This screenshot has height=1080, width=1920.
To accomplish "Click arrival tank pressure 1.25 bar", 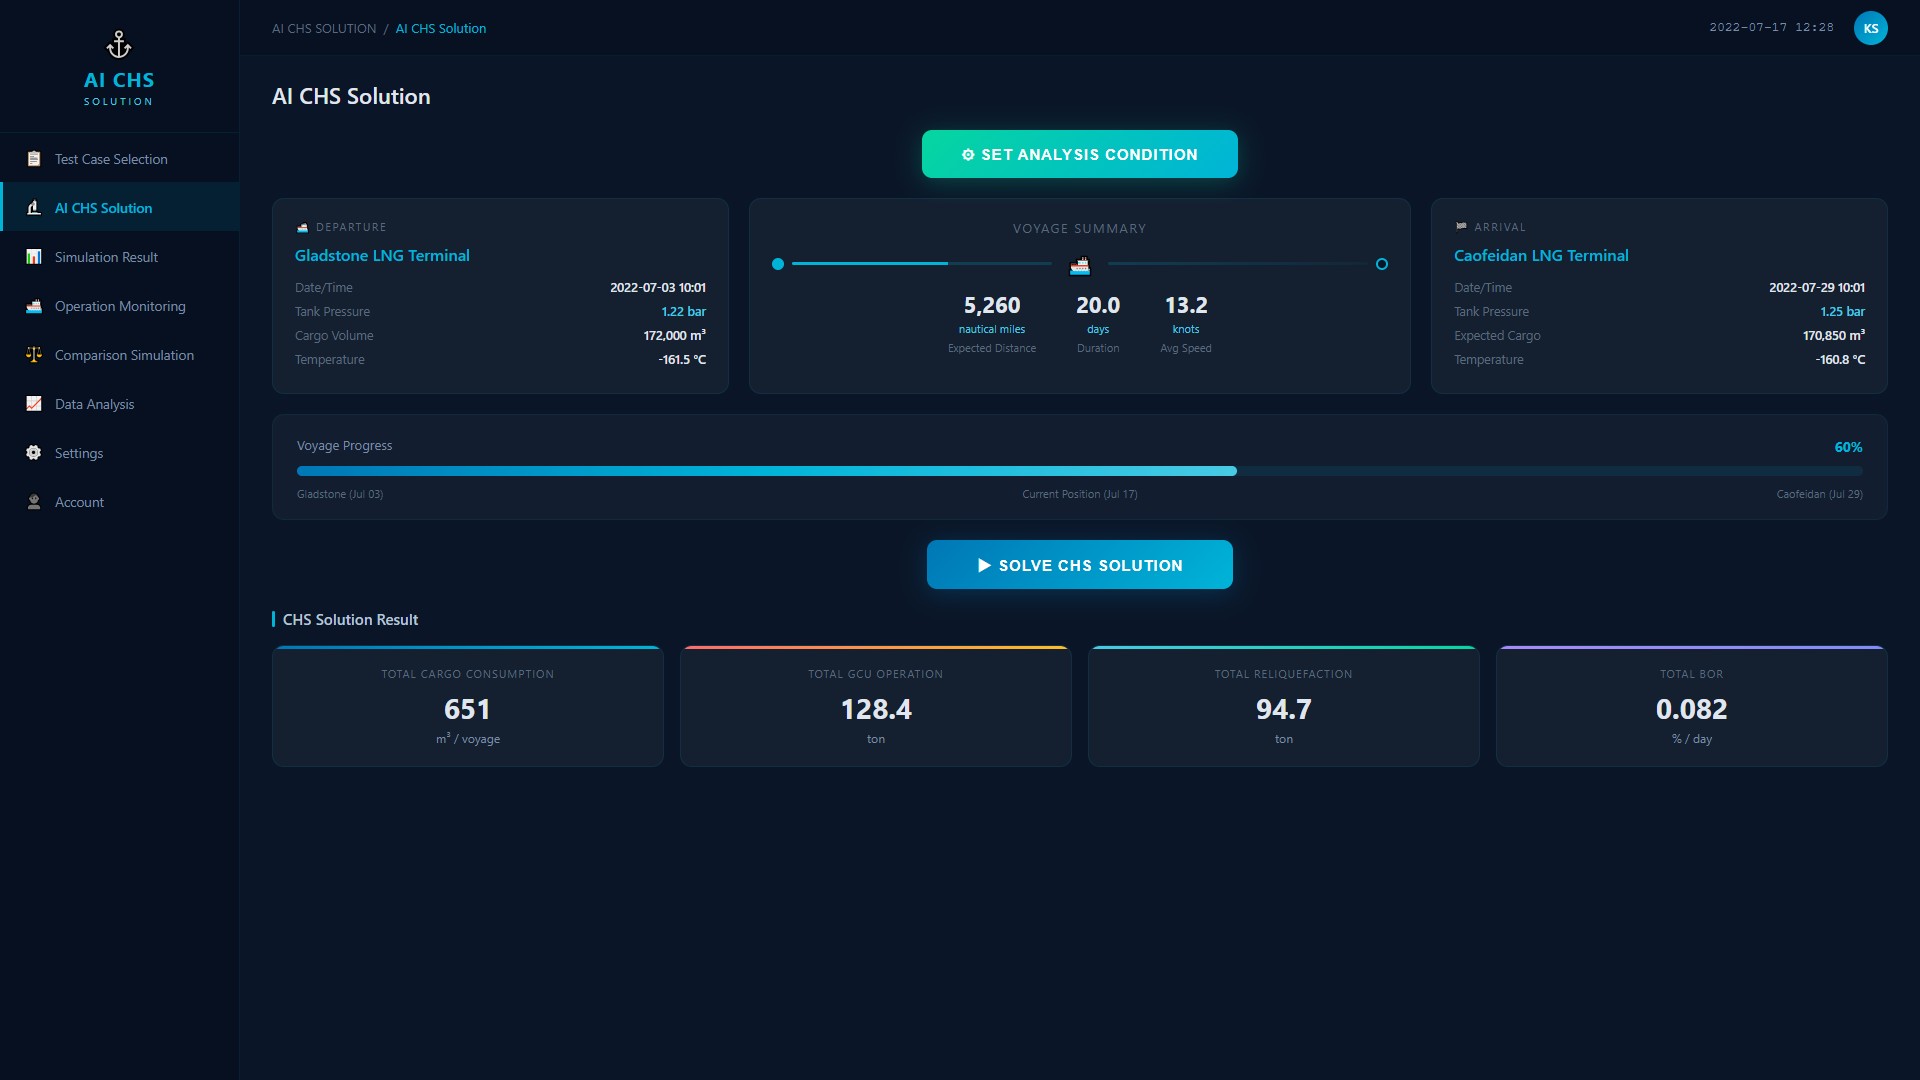I will click(1843, 312).
